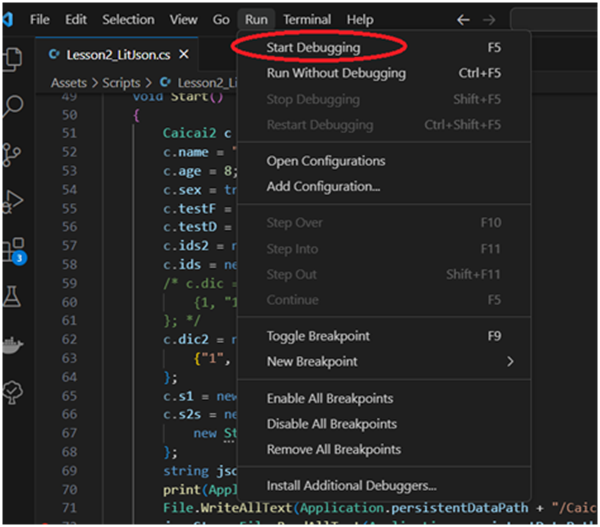The image size is (600, 527).
Task: Click the Assets breadcrumb
Action: point(69,83)
